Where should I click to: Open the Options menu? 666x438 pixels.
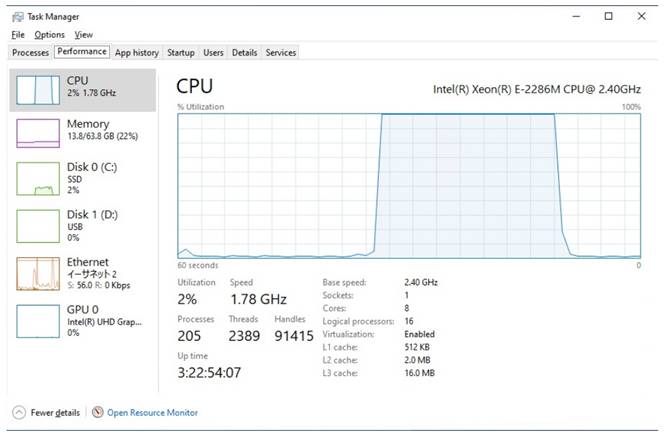50,35
